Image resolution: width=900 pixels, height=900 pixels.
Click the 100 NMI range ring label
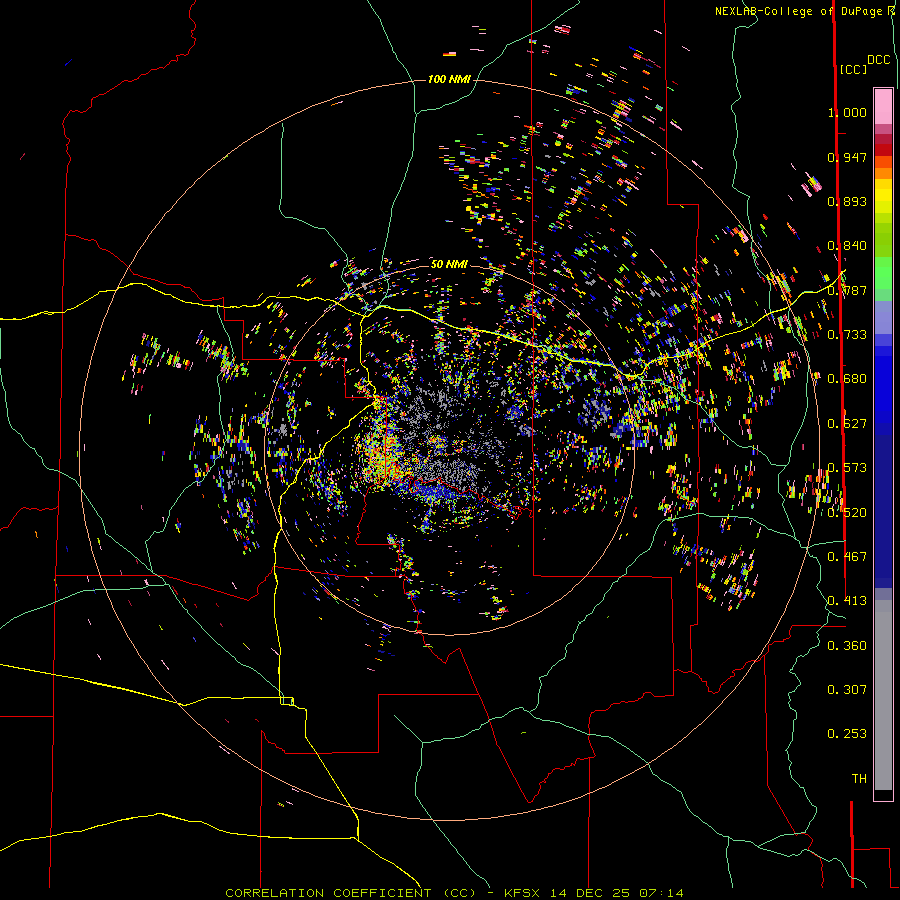point(449,79)
